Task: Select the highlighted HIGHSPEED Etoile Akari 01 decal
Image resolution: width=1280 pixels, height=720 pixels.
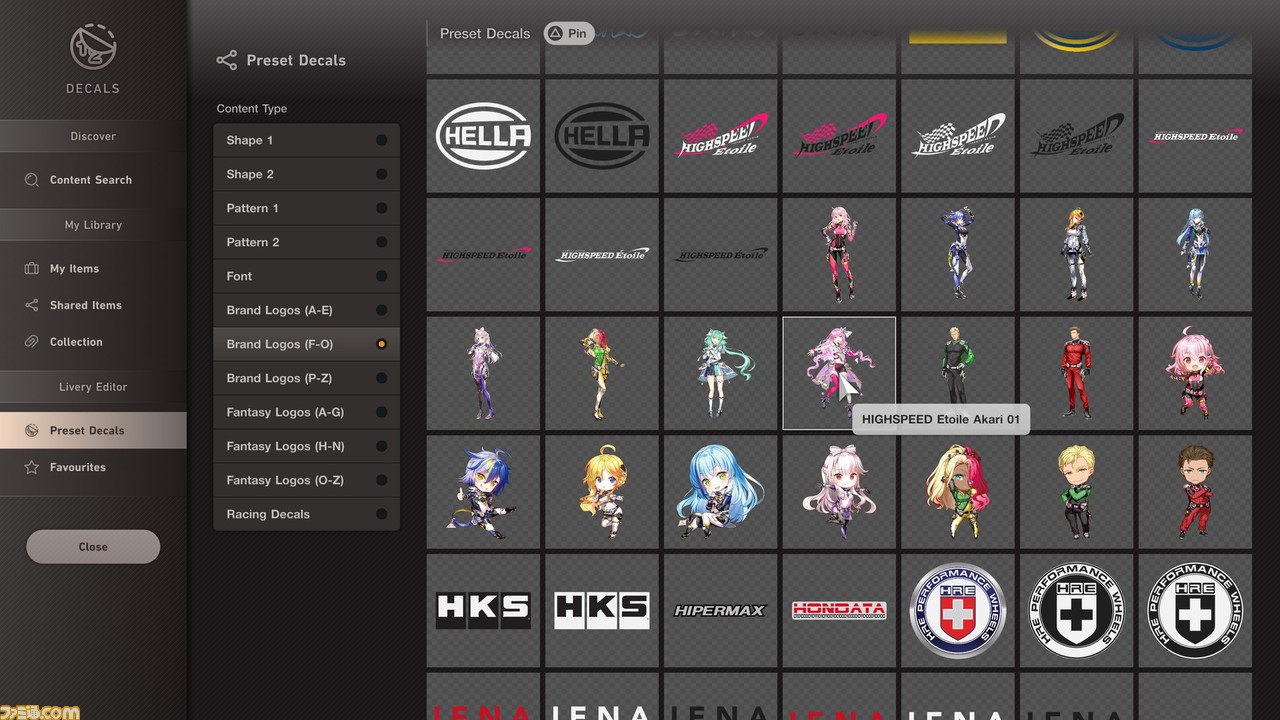Action: click(x=839, y=373)
